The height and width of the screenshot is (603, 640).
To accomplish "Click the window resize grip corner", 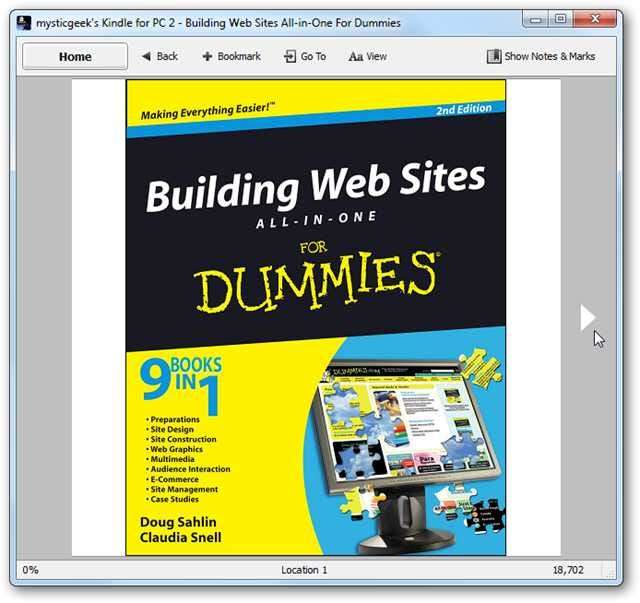I will [611, 573].
